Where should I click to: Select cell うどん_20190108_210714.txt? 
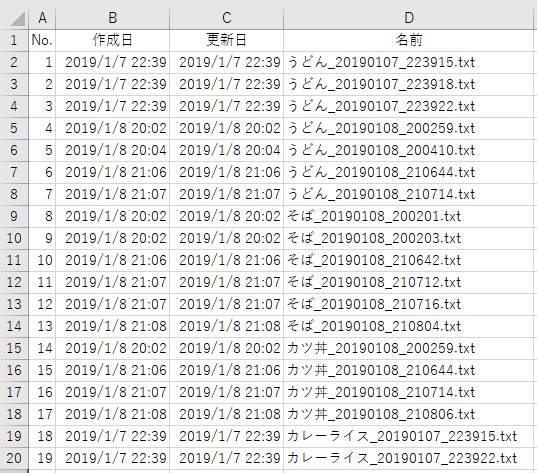point(409,194)
